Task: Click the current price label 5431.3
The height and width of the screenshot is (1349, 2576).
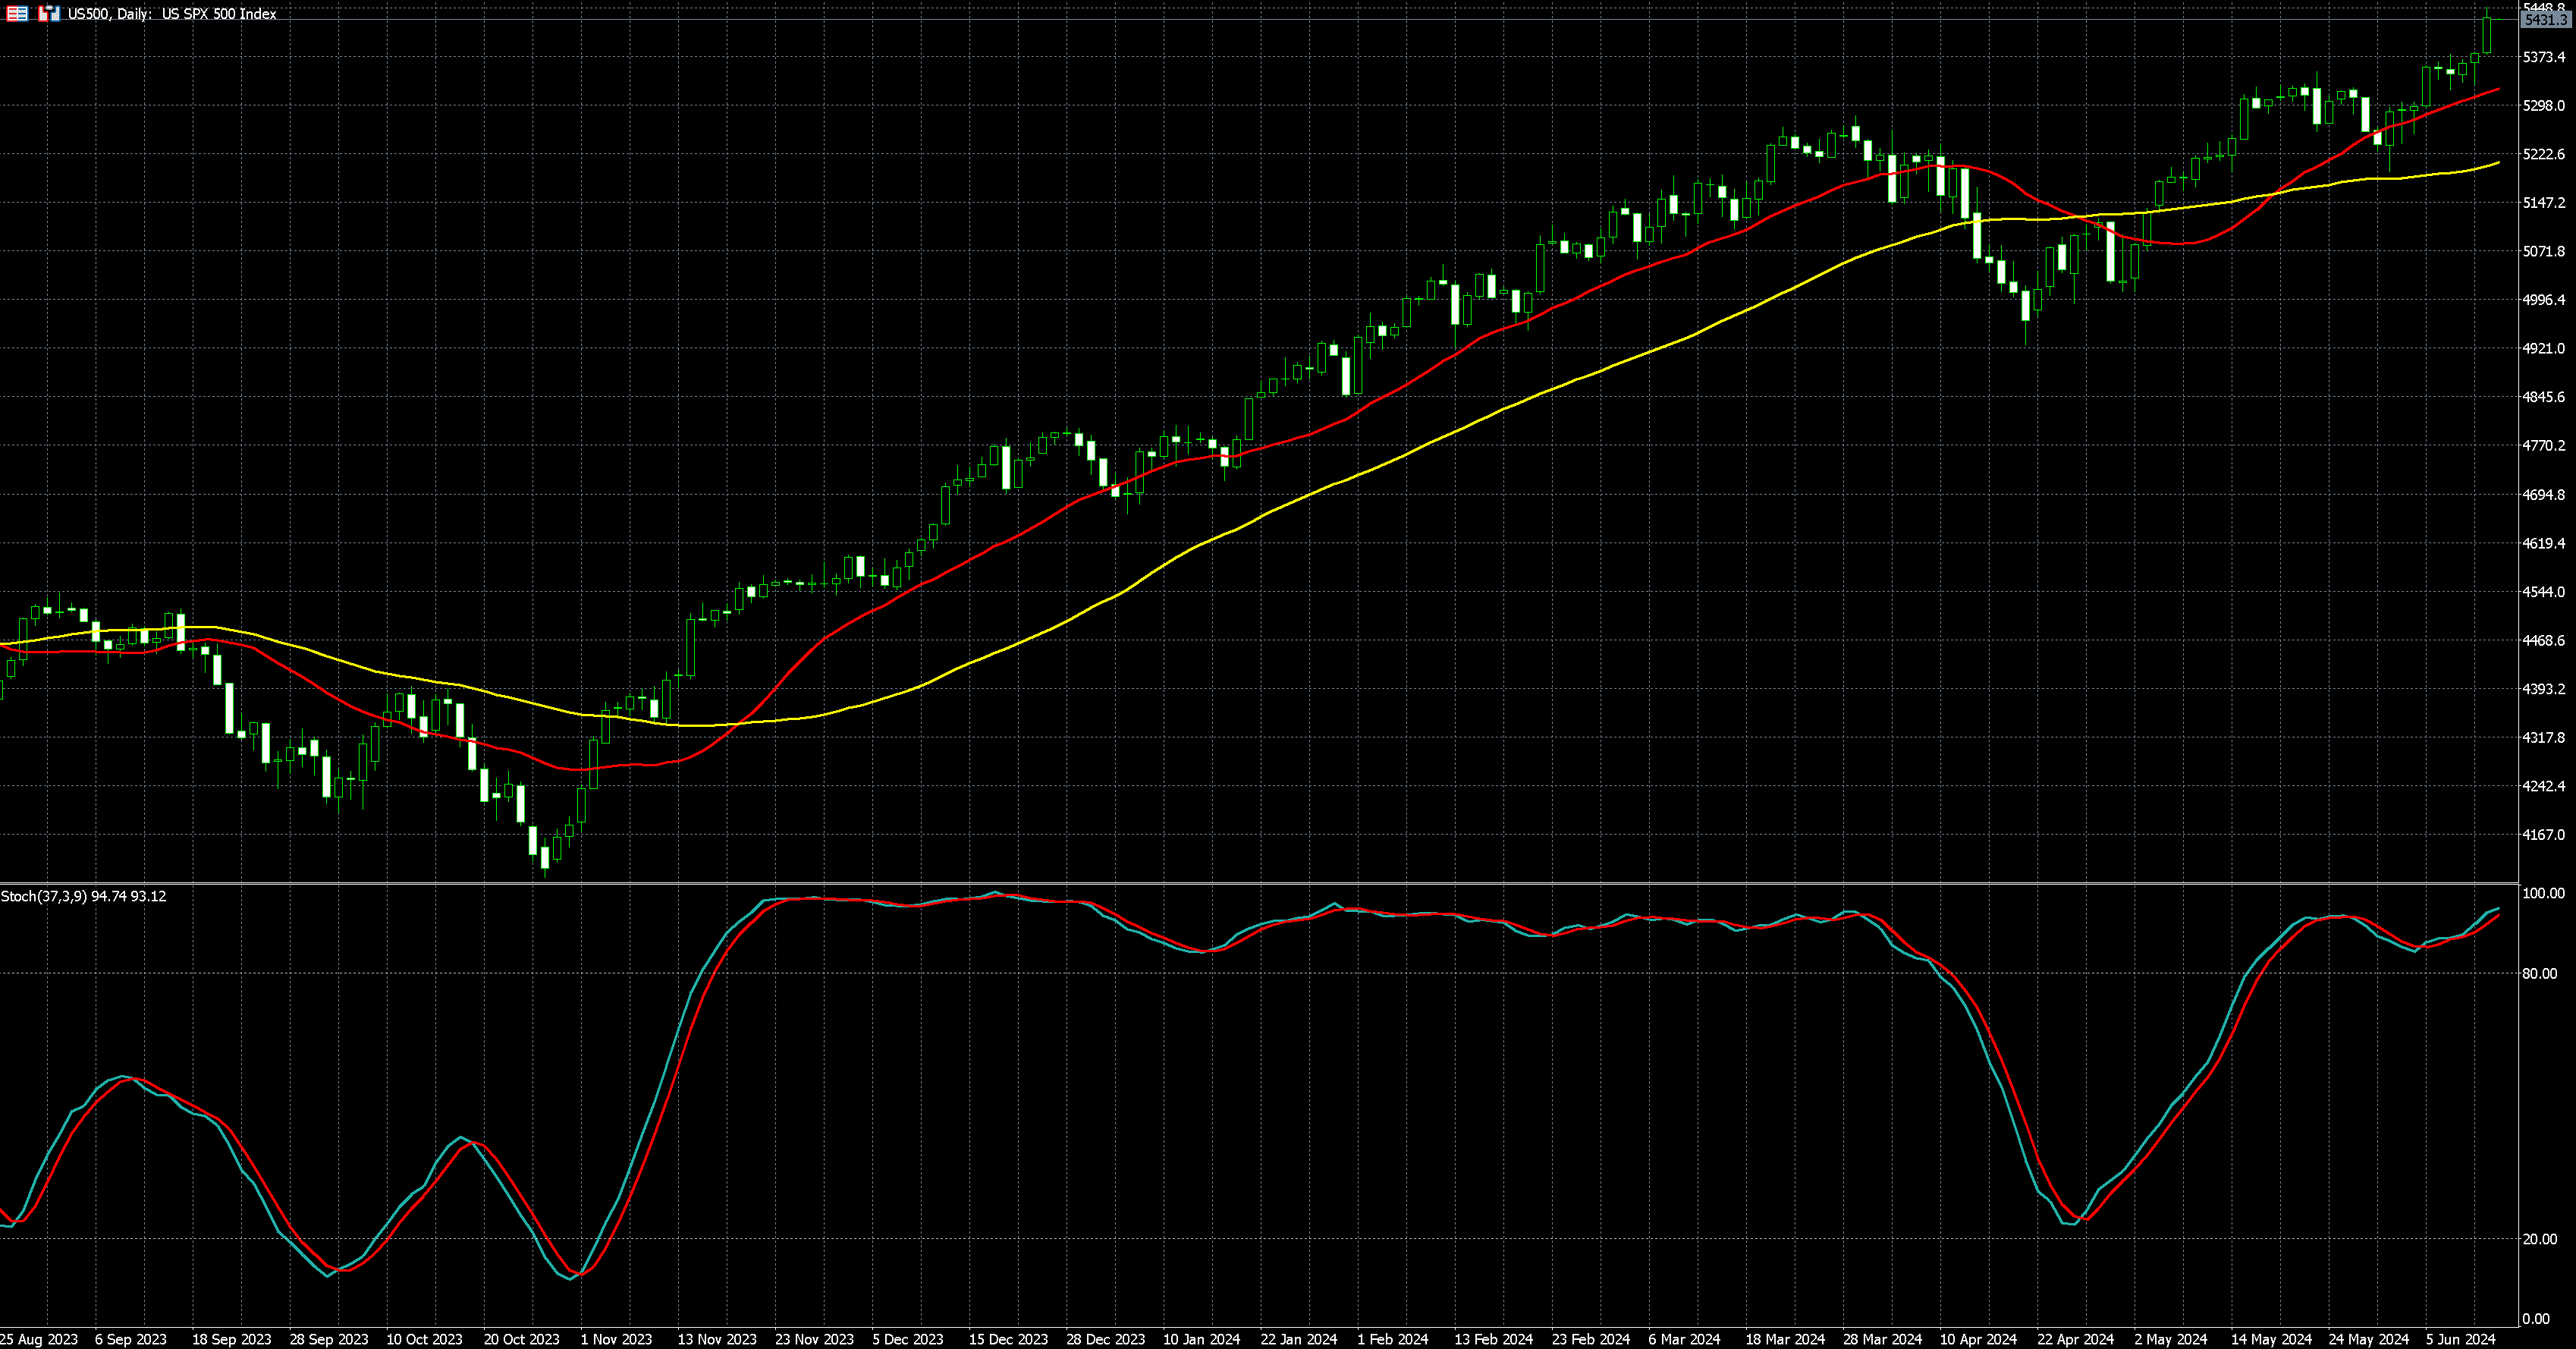Action: (x=2544, y=20)
